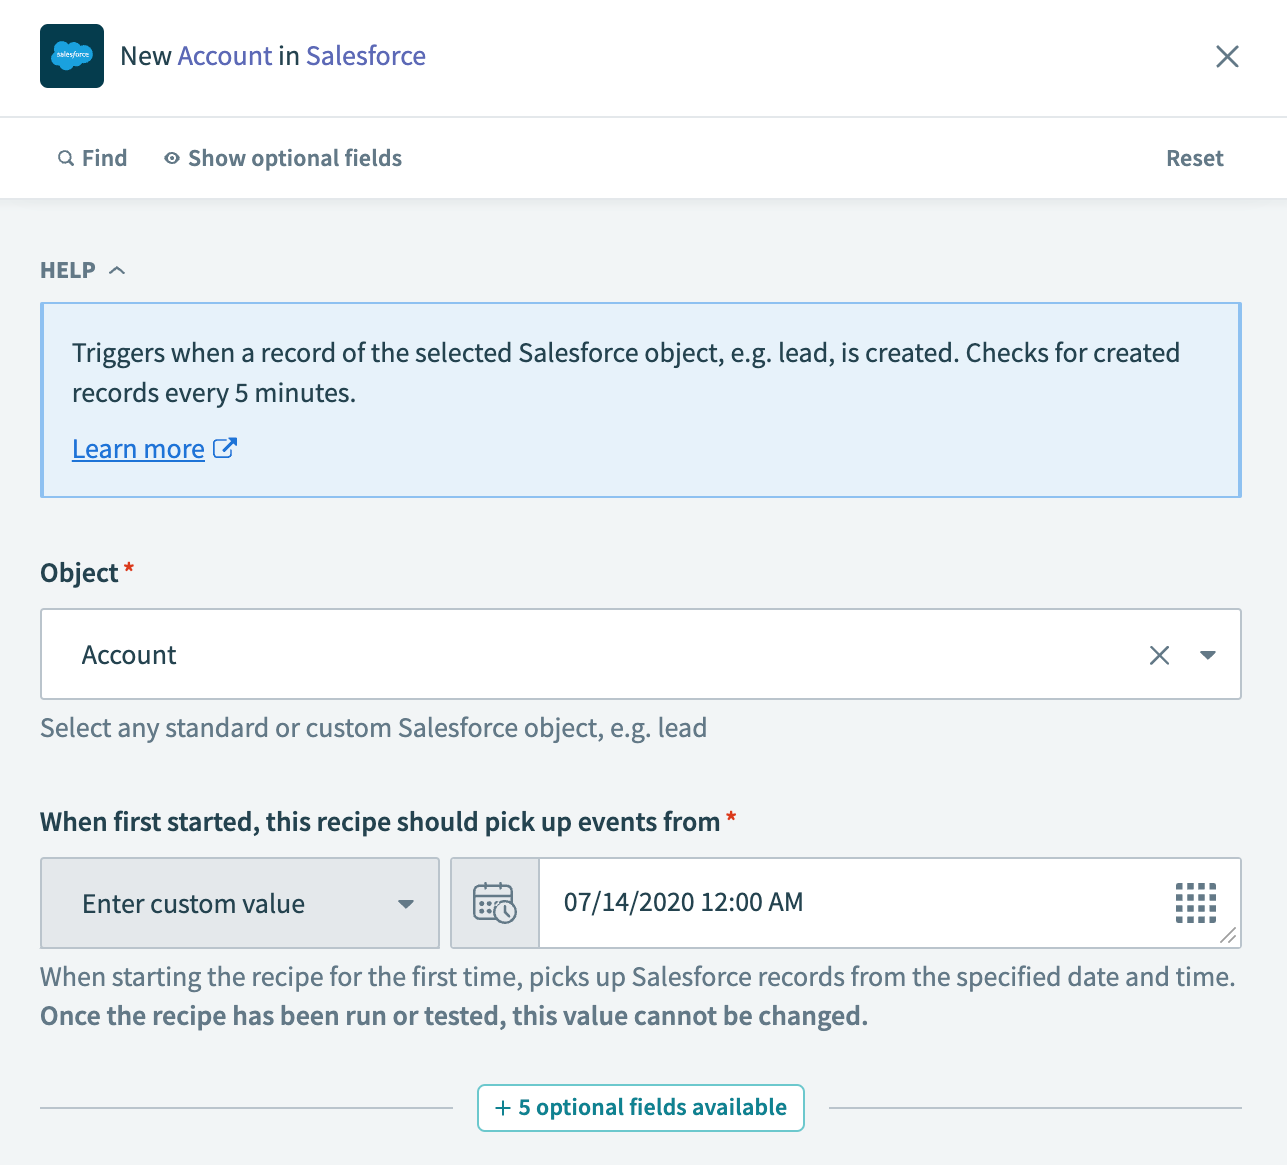Click the Salesforce cloud logo icon
This screenshot has width=1287, height=1165.
coord(72,56)
